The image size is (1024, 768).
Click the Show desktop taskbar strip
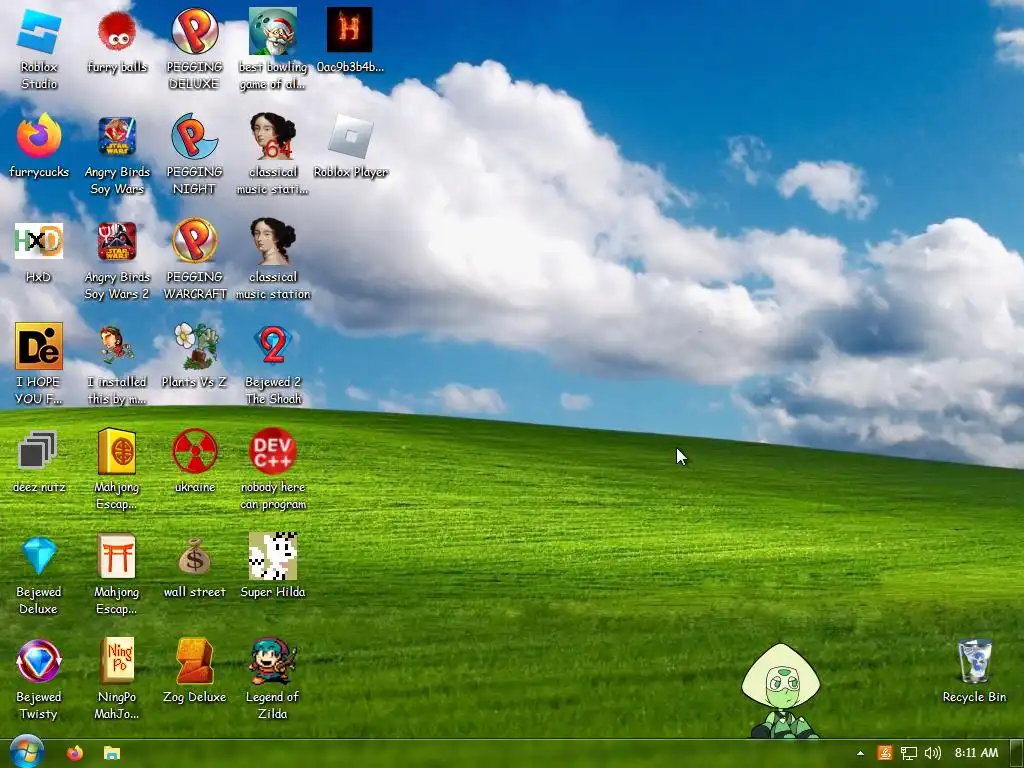click(x=1017, y=754)
